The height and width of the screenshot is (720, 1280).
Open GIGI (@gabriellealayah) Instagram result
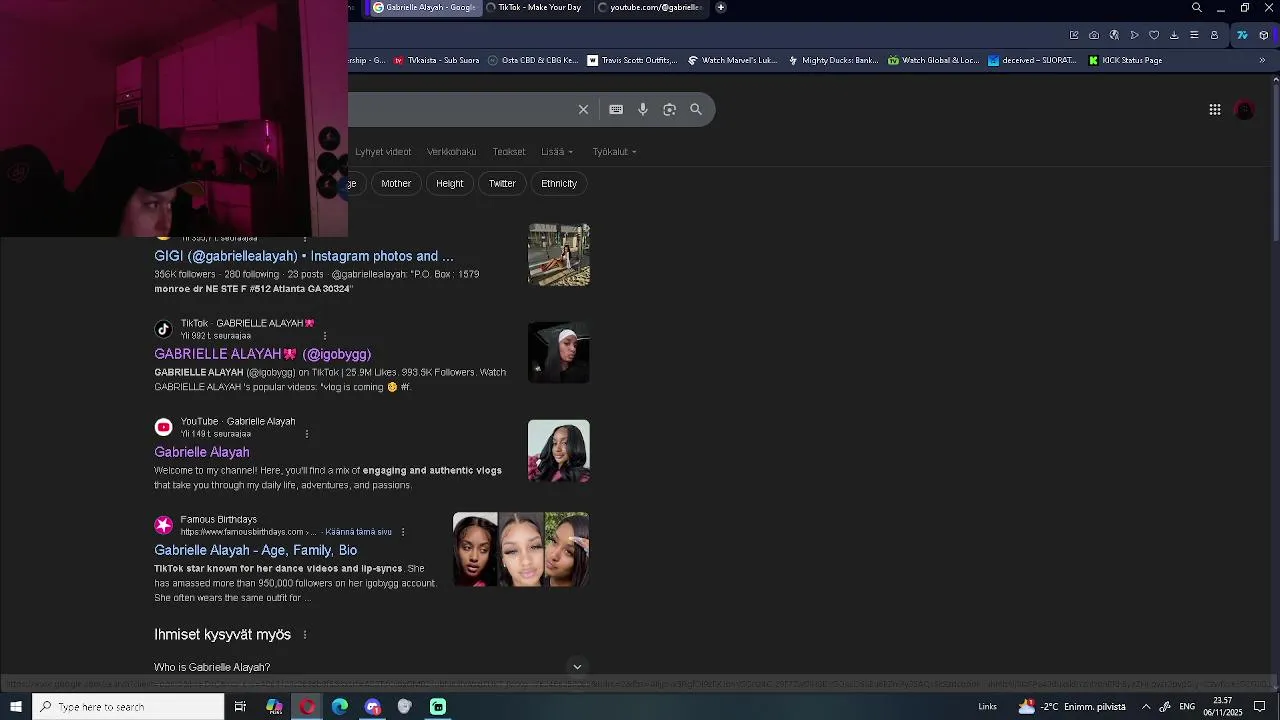(304, 256)
